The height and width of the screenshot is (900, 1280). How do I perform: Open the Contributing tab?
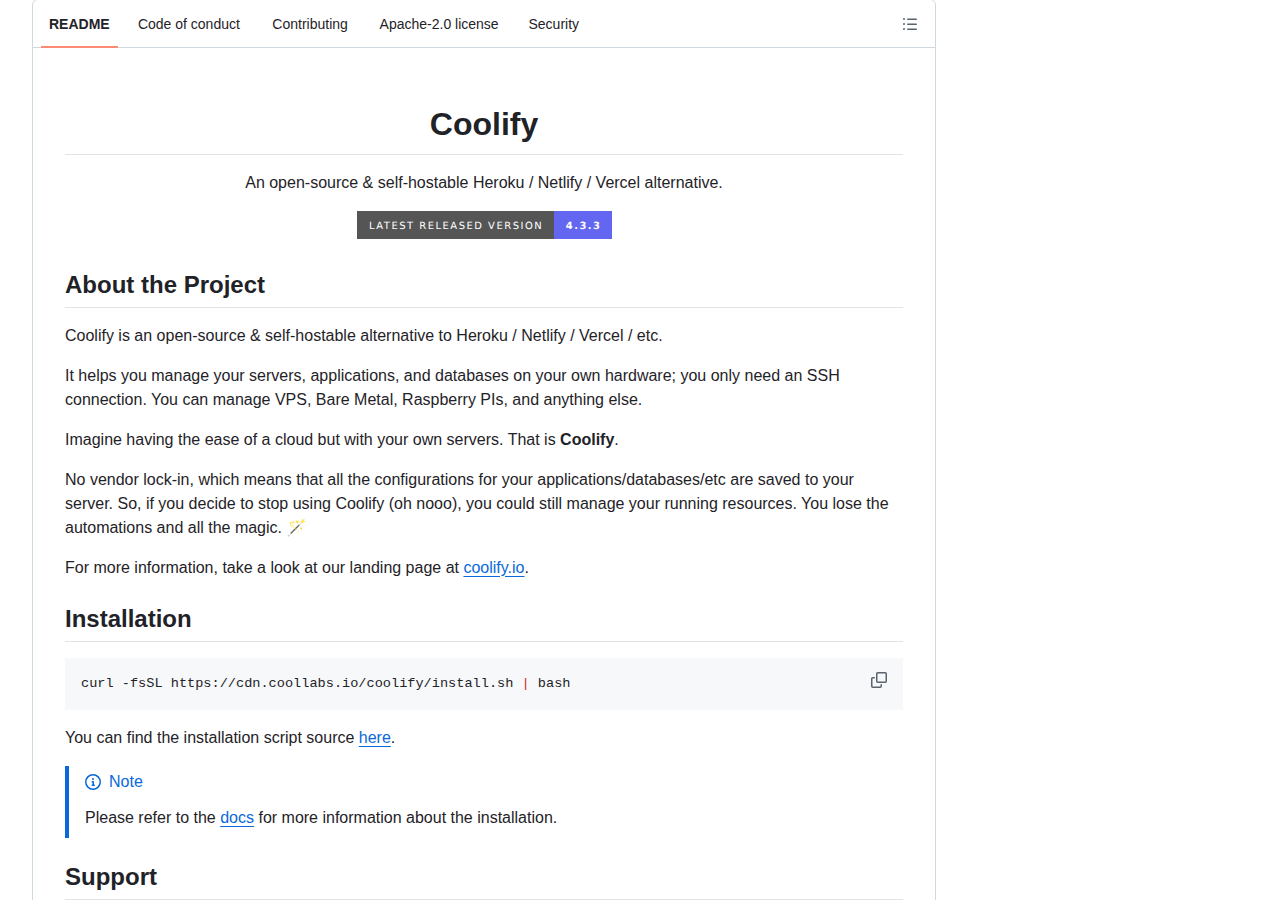click(x=310, y=24)
